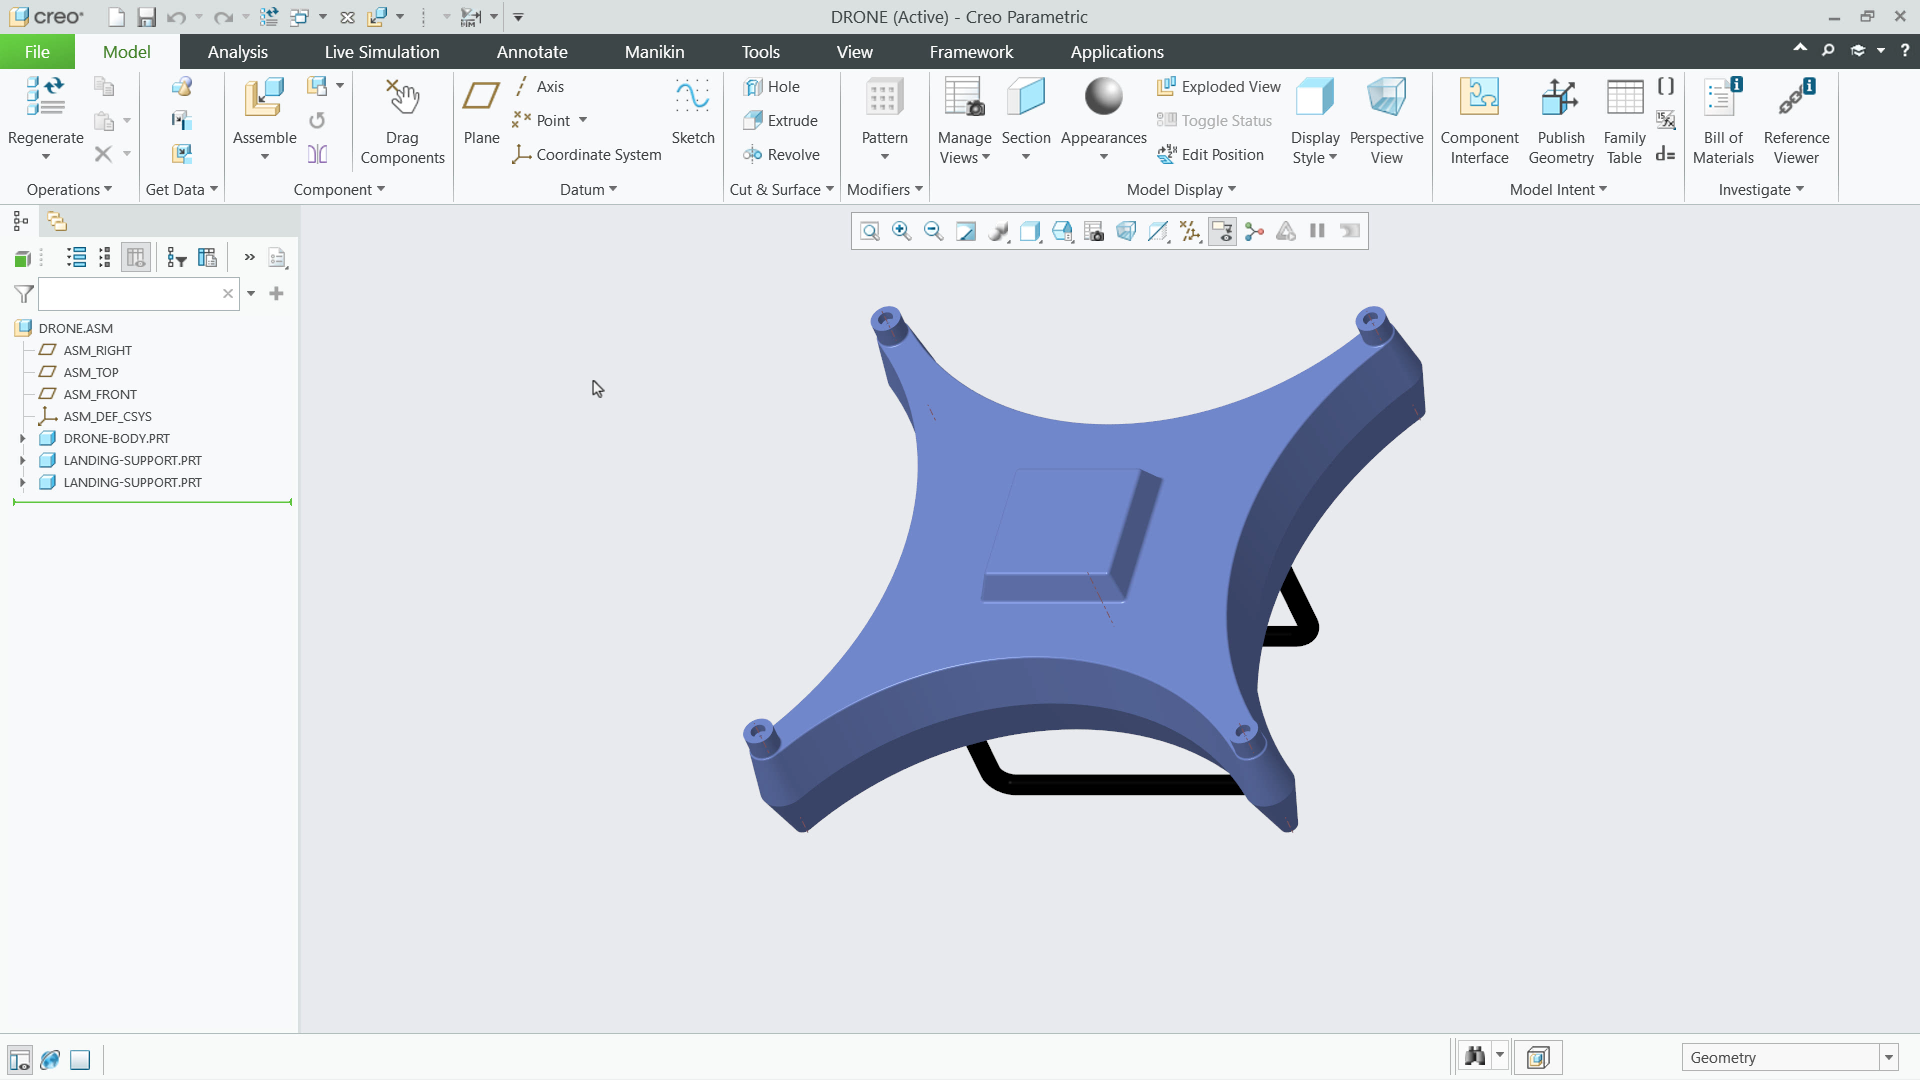
Task: Click the Assemble component icon
Action: coord(264,100)
